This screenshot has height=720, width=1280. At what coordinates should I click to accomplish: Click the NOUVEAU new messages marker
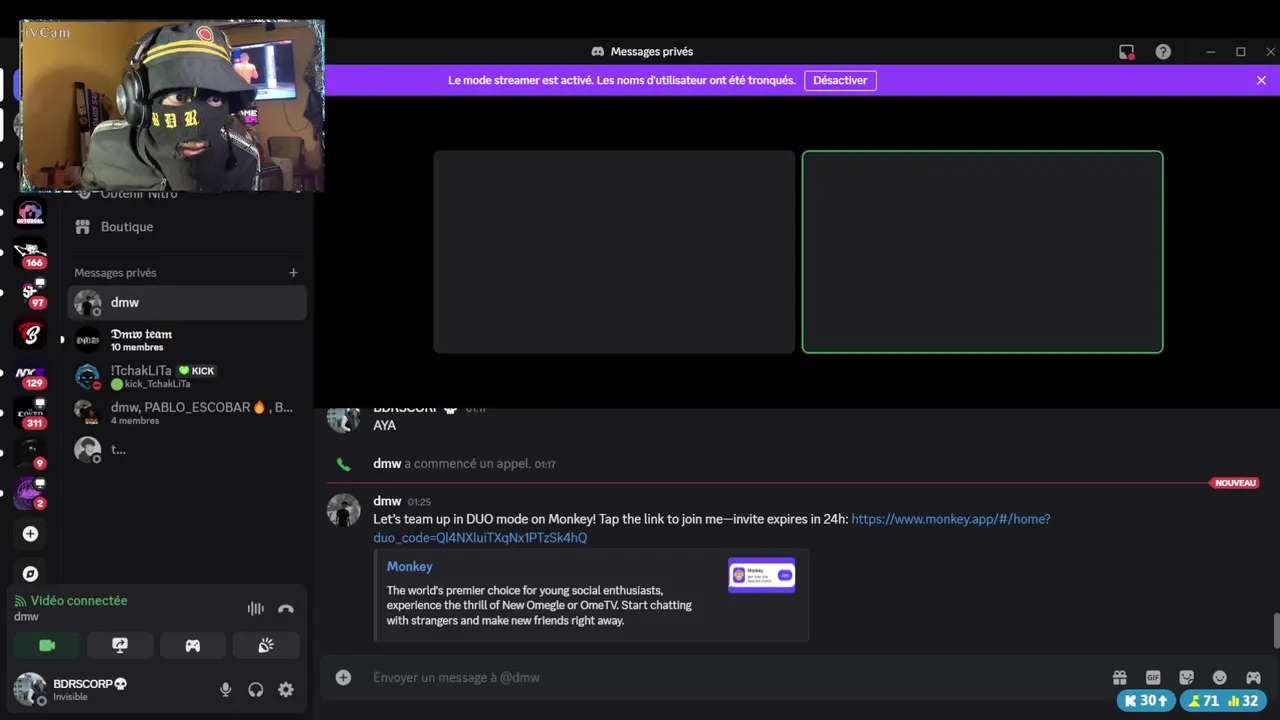click(x=1235, y=483)
